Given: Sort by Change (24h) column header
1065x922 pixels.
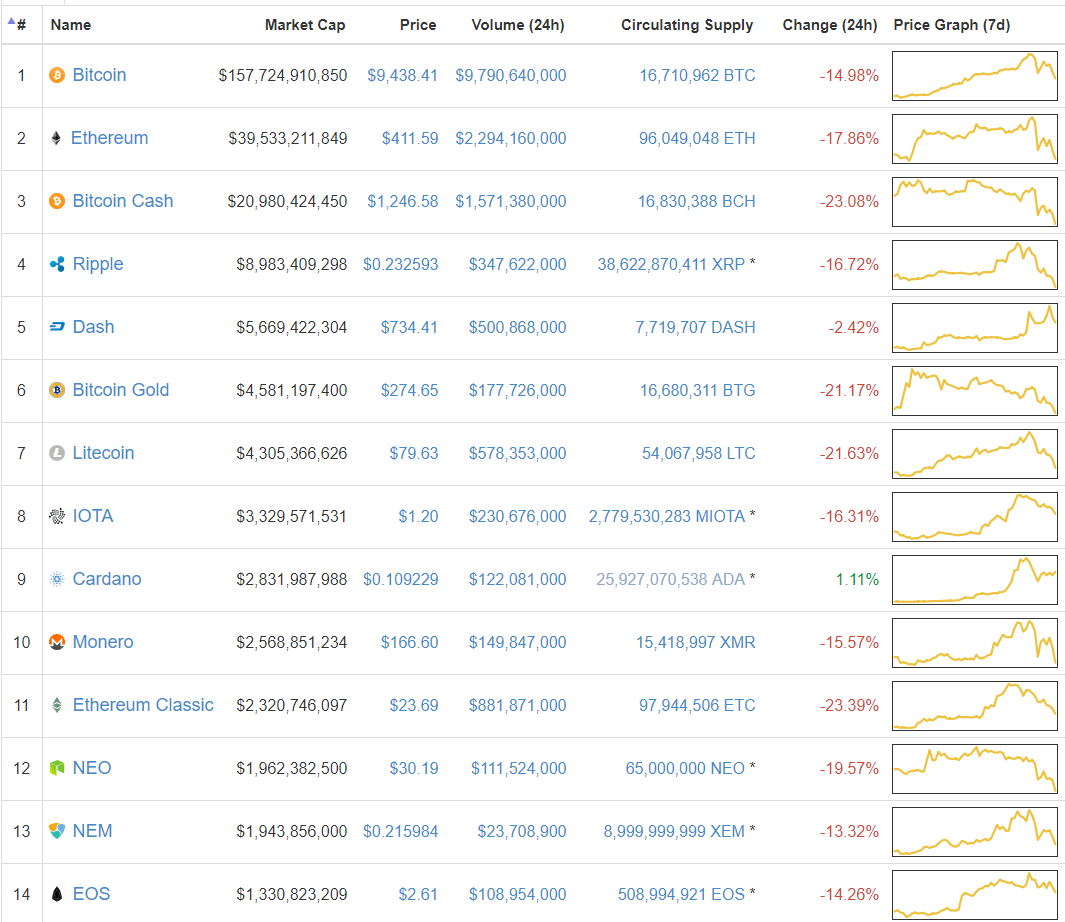Looking at the screenshot, I should (830, 25).
